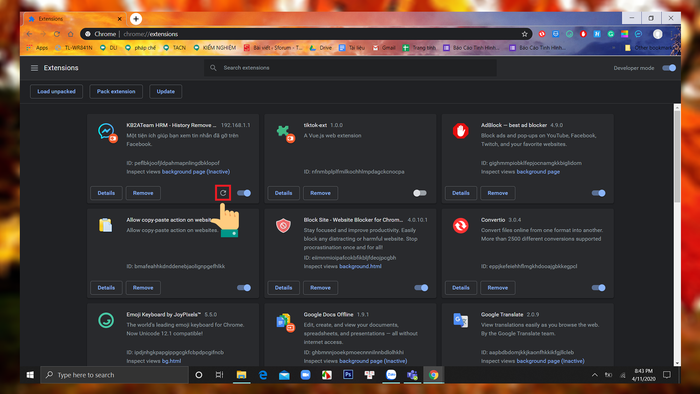Remove the Convertio extension
This screenshot has height=394, width=700.
[498, 287]
